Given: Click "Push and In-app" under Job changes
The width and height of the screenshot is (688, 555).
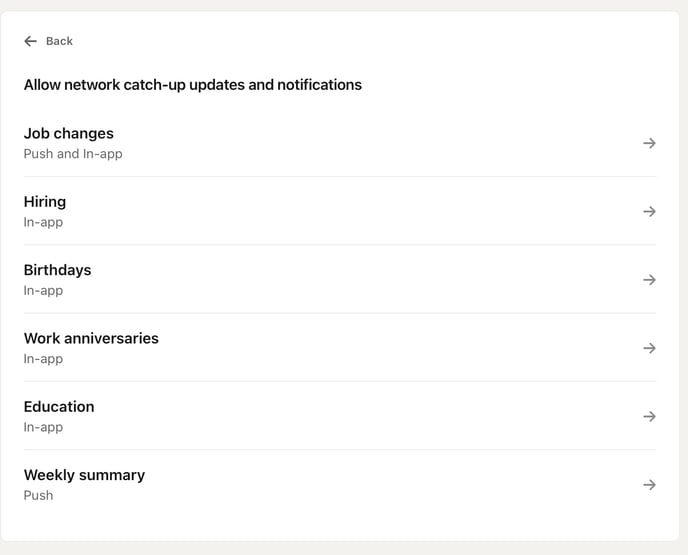Looking at the screenshot, I should 73,154.
